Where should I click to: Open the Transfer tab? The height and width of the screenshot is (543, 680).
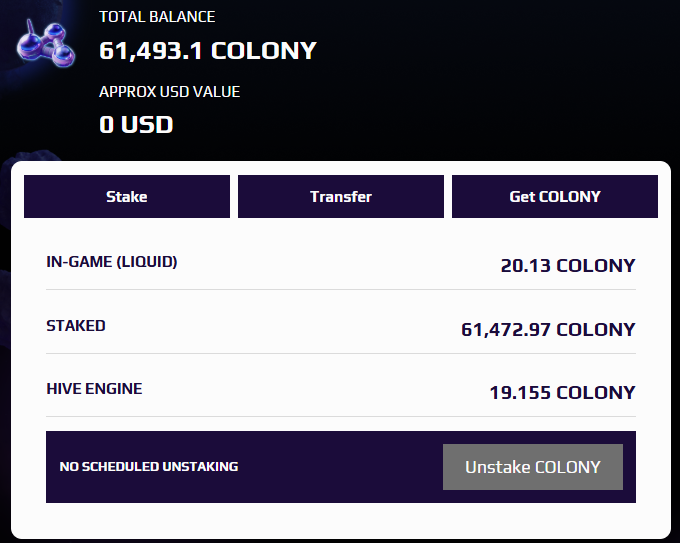pyautogui.click(x=341, y=196)
